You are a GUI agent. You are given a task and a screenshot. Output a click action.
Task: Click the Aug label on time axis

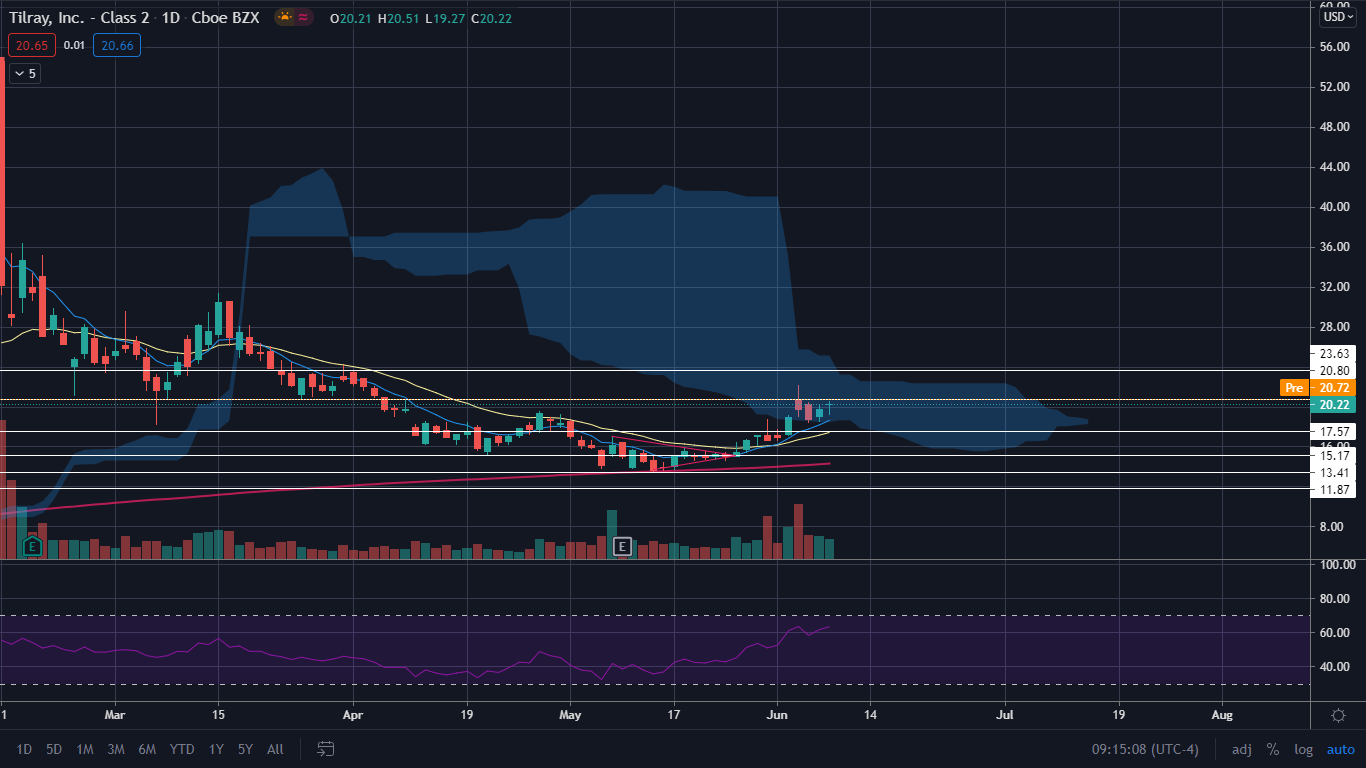1221,716
